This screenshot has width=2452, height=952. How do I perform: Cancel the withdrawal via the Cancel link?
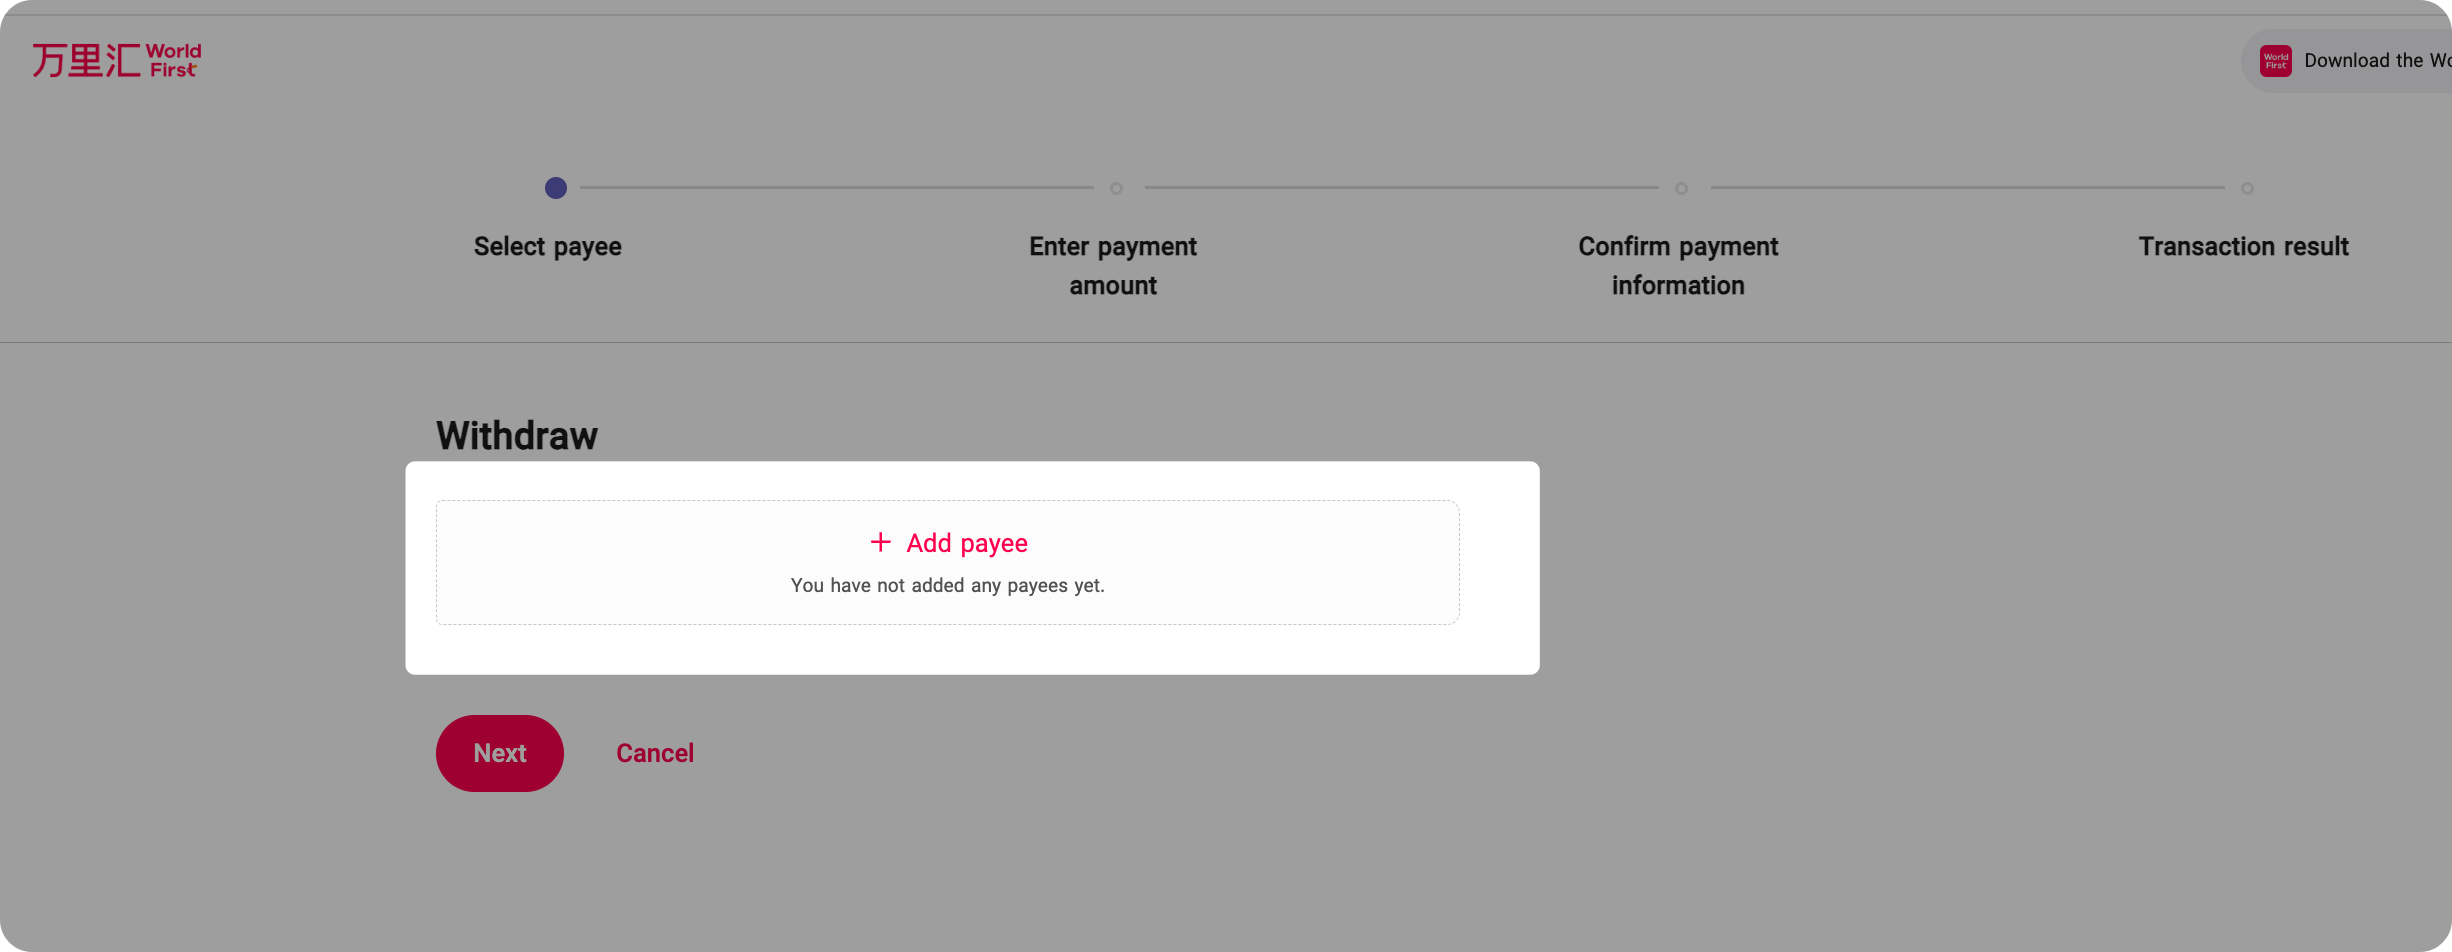pos(654,753)
